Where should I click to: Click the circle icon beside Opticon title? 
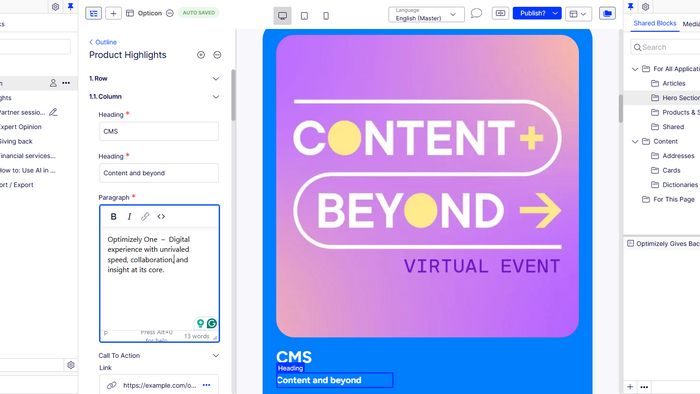tap(170, 13)
